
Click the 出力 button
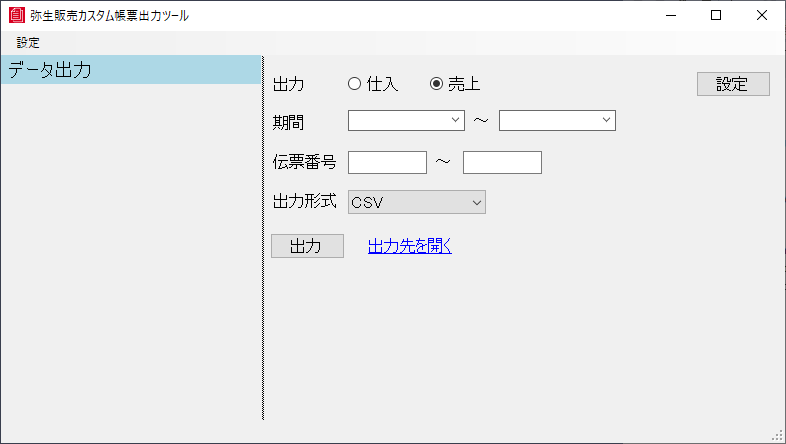pos(307,246)
